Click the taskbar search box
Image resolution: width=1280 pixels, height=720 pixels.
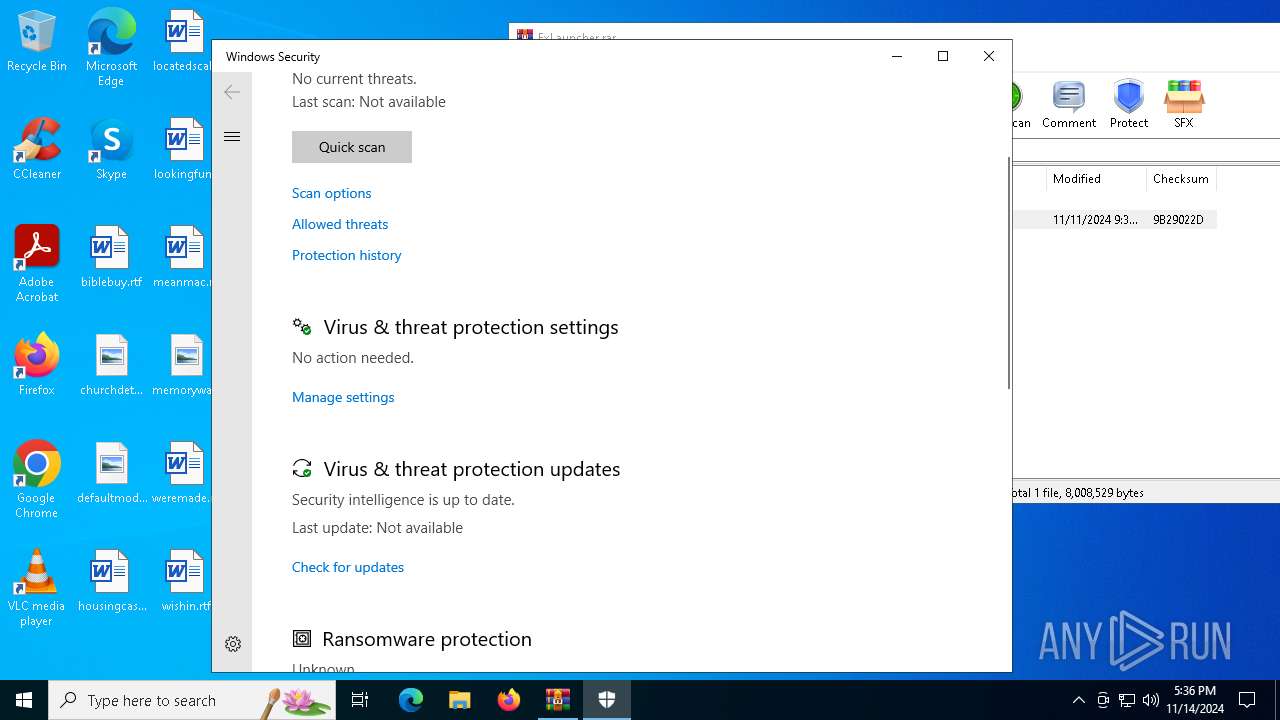192,700
